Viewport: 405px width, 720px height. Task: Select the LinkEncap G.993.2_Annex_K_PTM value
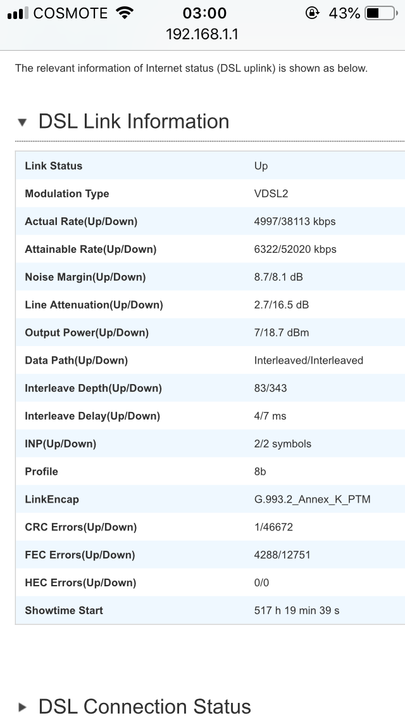point(312,499)
